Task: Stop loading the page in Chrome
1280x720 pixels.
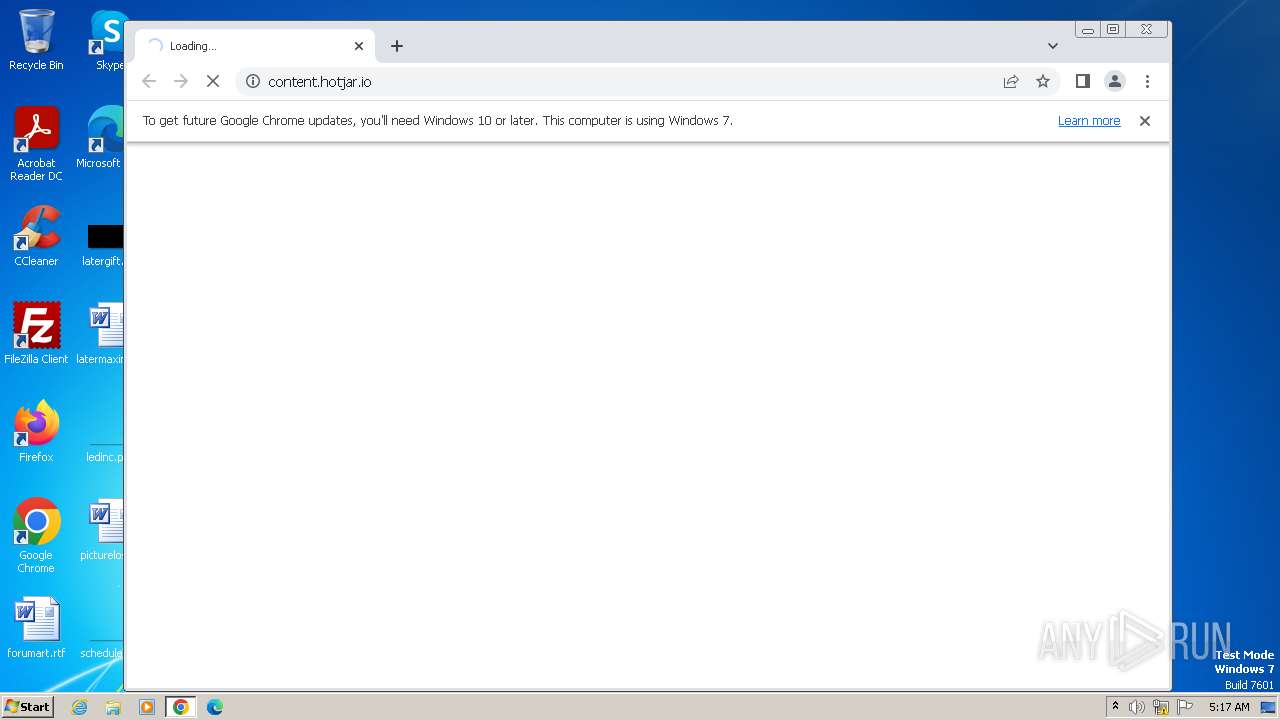Action: pyautogui.click(x=213, y=81)
